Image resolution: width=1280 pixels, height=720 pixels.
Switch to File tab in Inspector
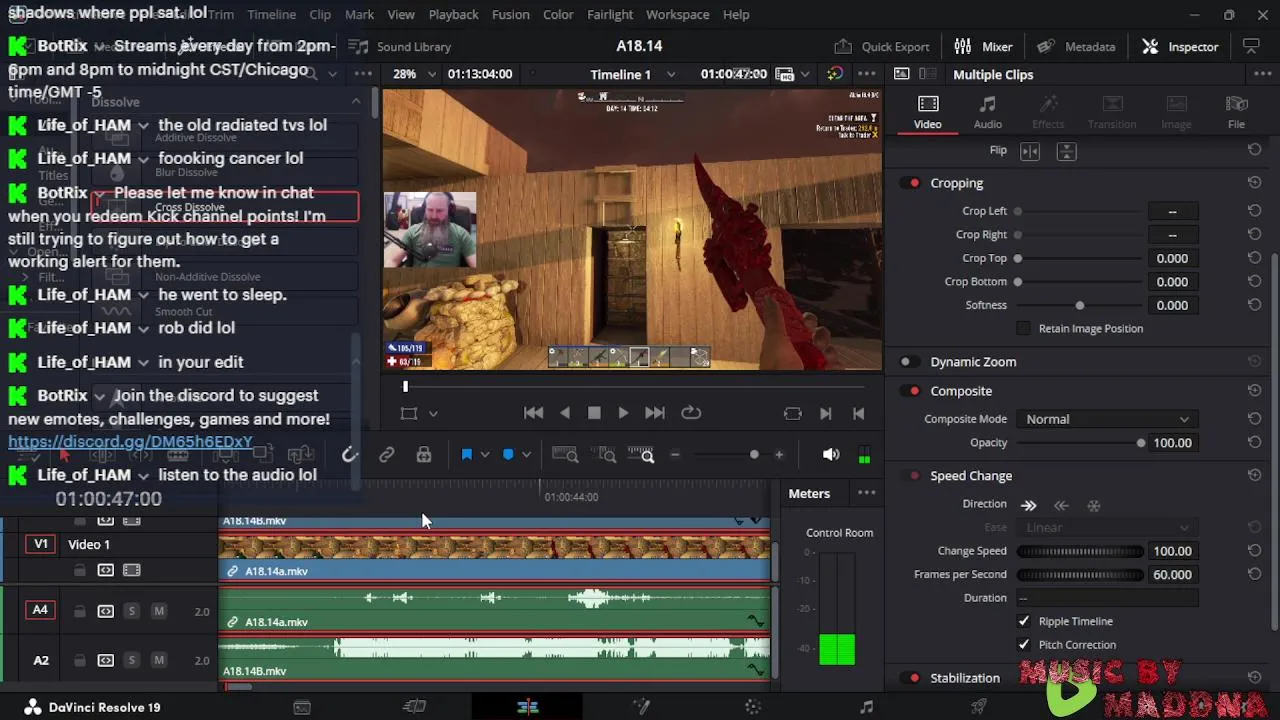tap(1236, 112)
